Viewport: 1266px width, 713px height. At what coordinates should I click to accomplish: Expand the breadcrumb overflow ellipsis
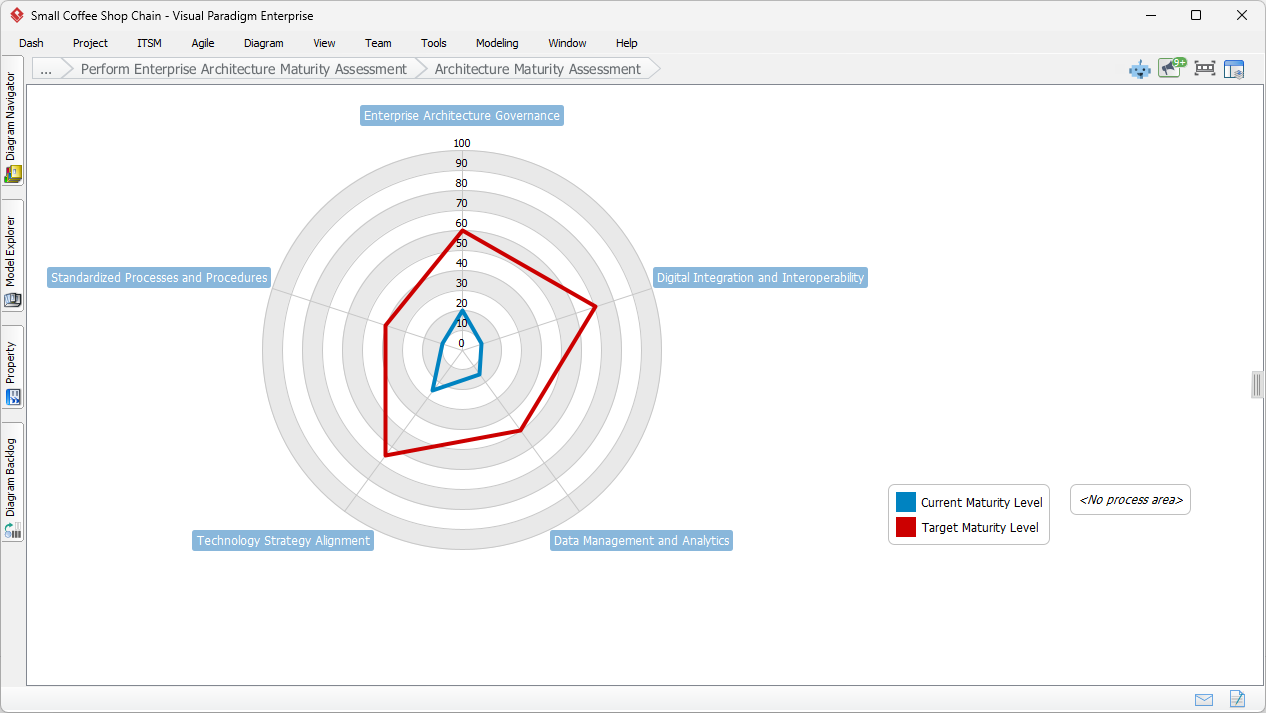coord(46,69)
